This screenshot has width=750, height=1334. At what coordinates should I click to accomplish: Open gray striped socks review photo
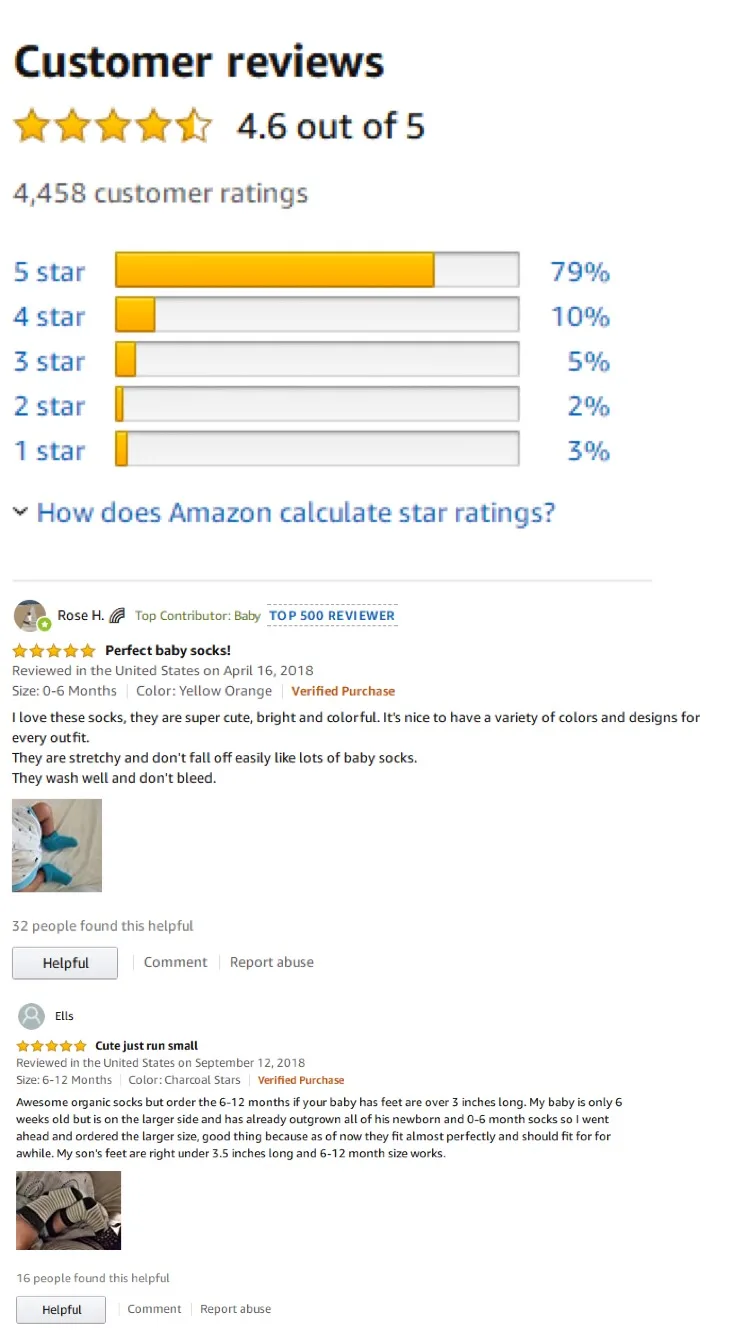tap(68, 1210)
